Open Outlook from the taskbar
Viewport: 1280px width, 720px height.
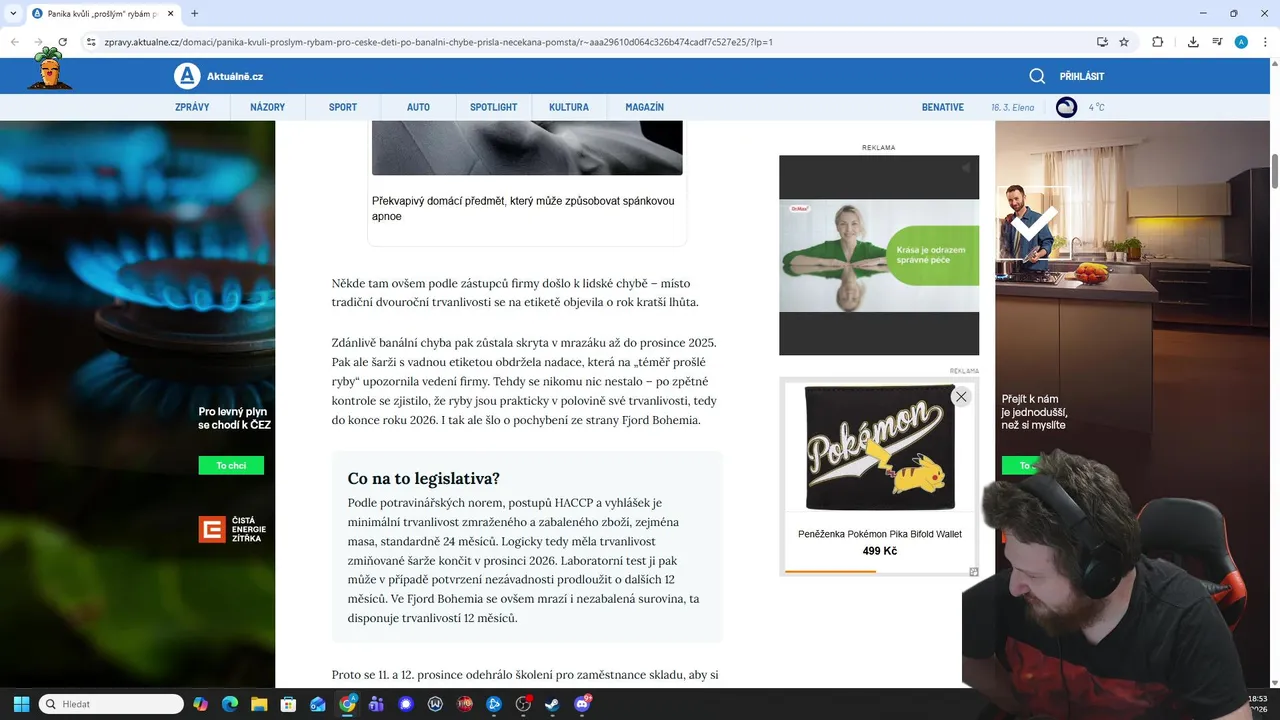318,704
